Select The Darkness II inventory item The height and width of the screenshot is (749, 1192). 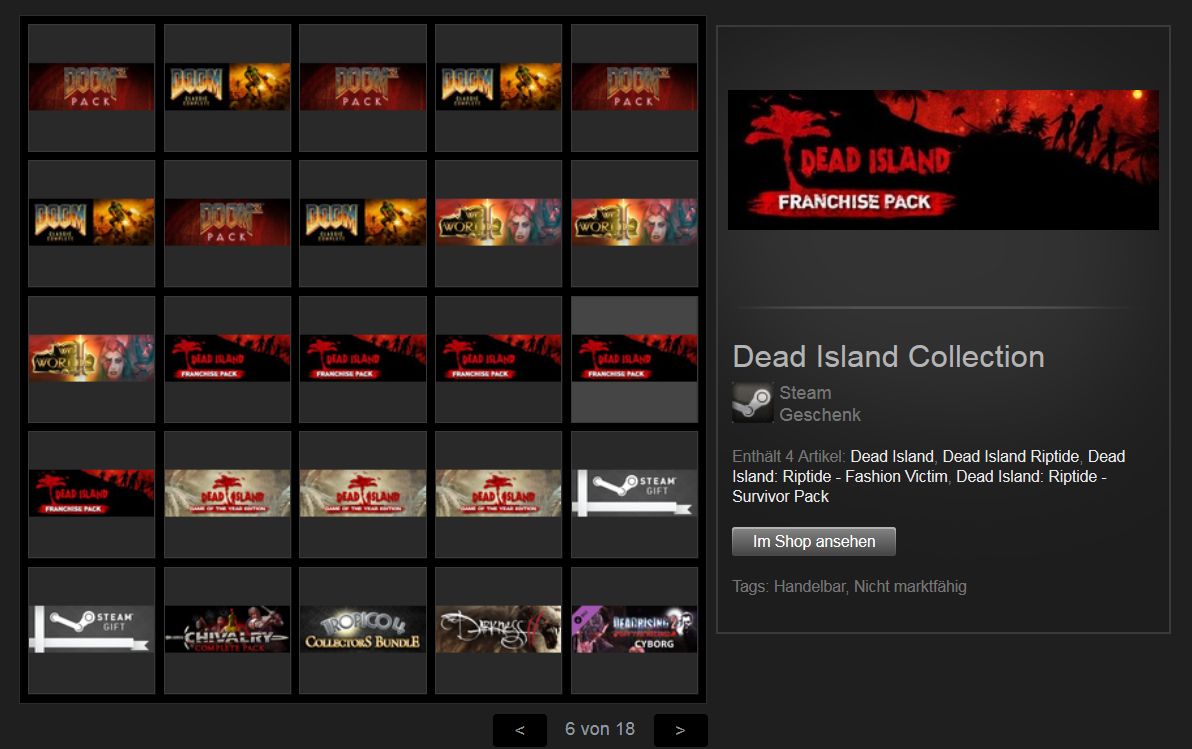[x=499, y=630]
